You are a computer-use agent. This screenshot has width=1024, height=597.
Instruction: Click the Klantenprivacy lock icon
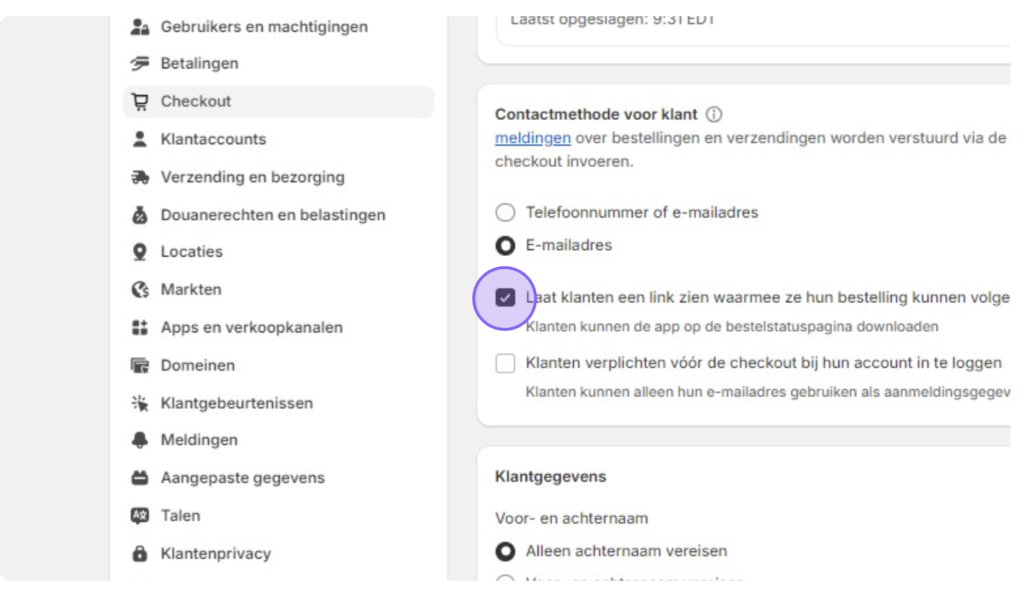point(140,553)
